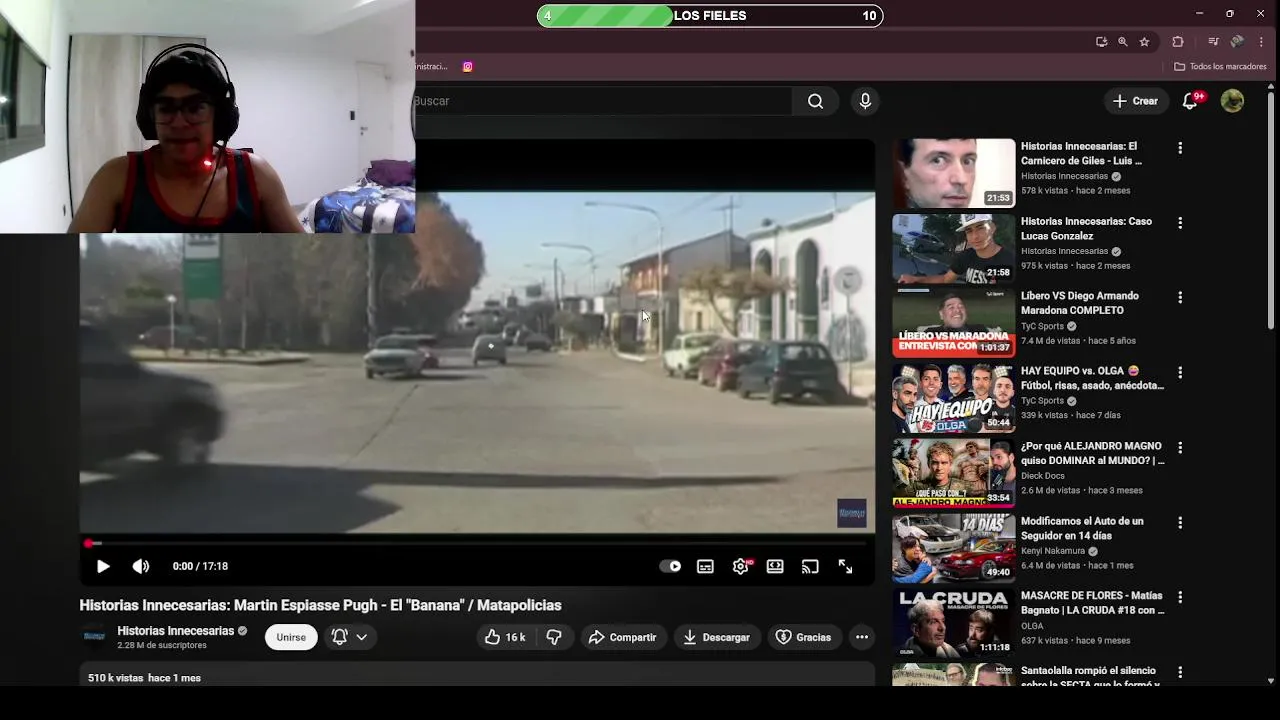The height and width of the screenshot is (720, 1280).
Task: Open the Líbero VS Maradona thumbnail
Action: pos(953,323)
